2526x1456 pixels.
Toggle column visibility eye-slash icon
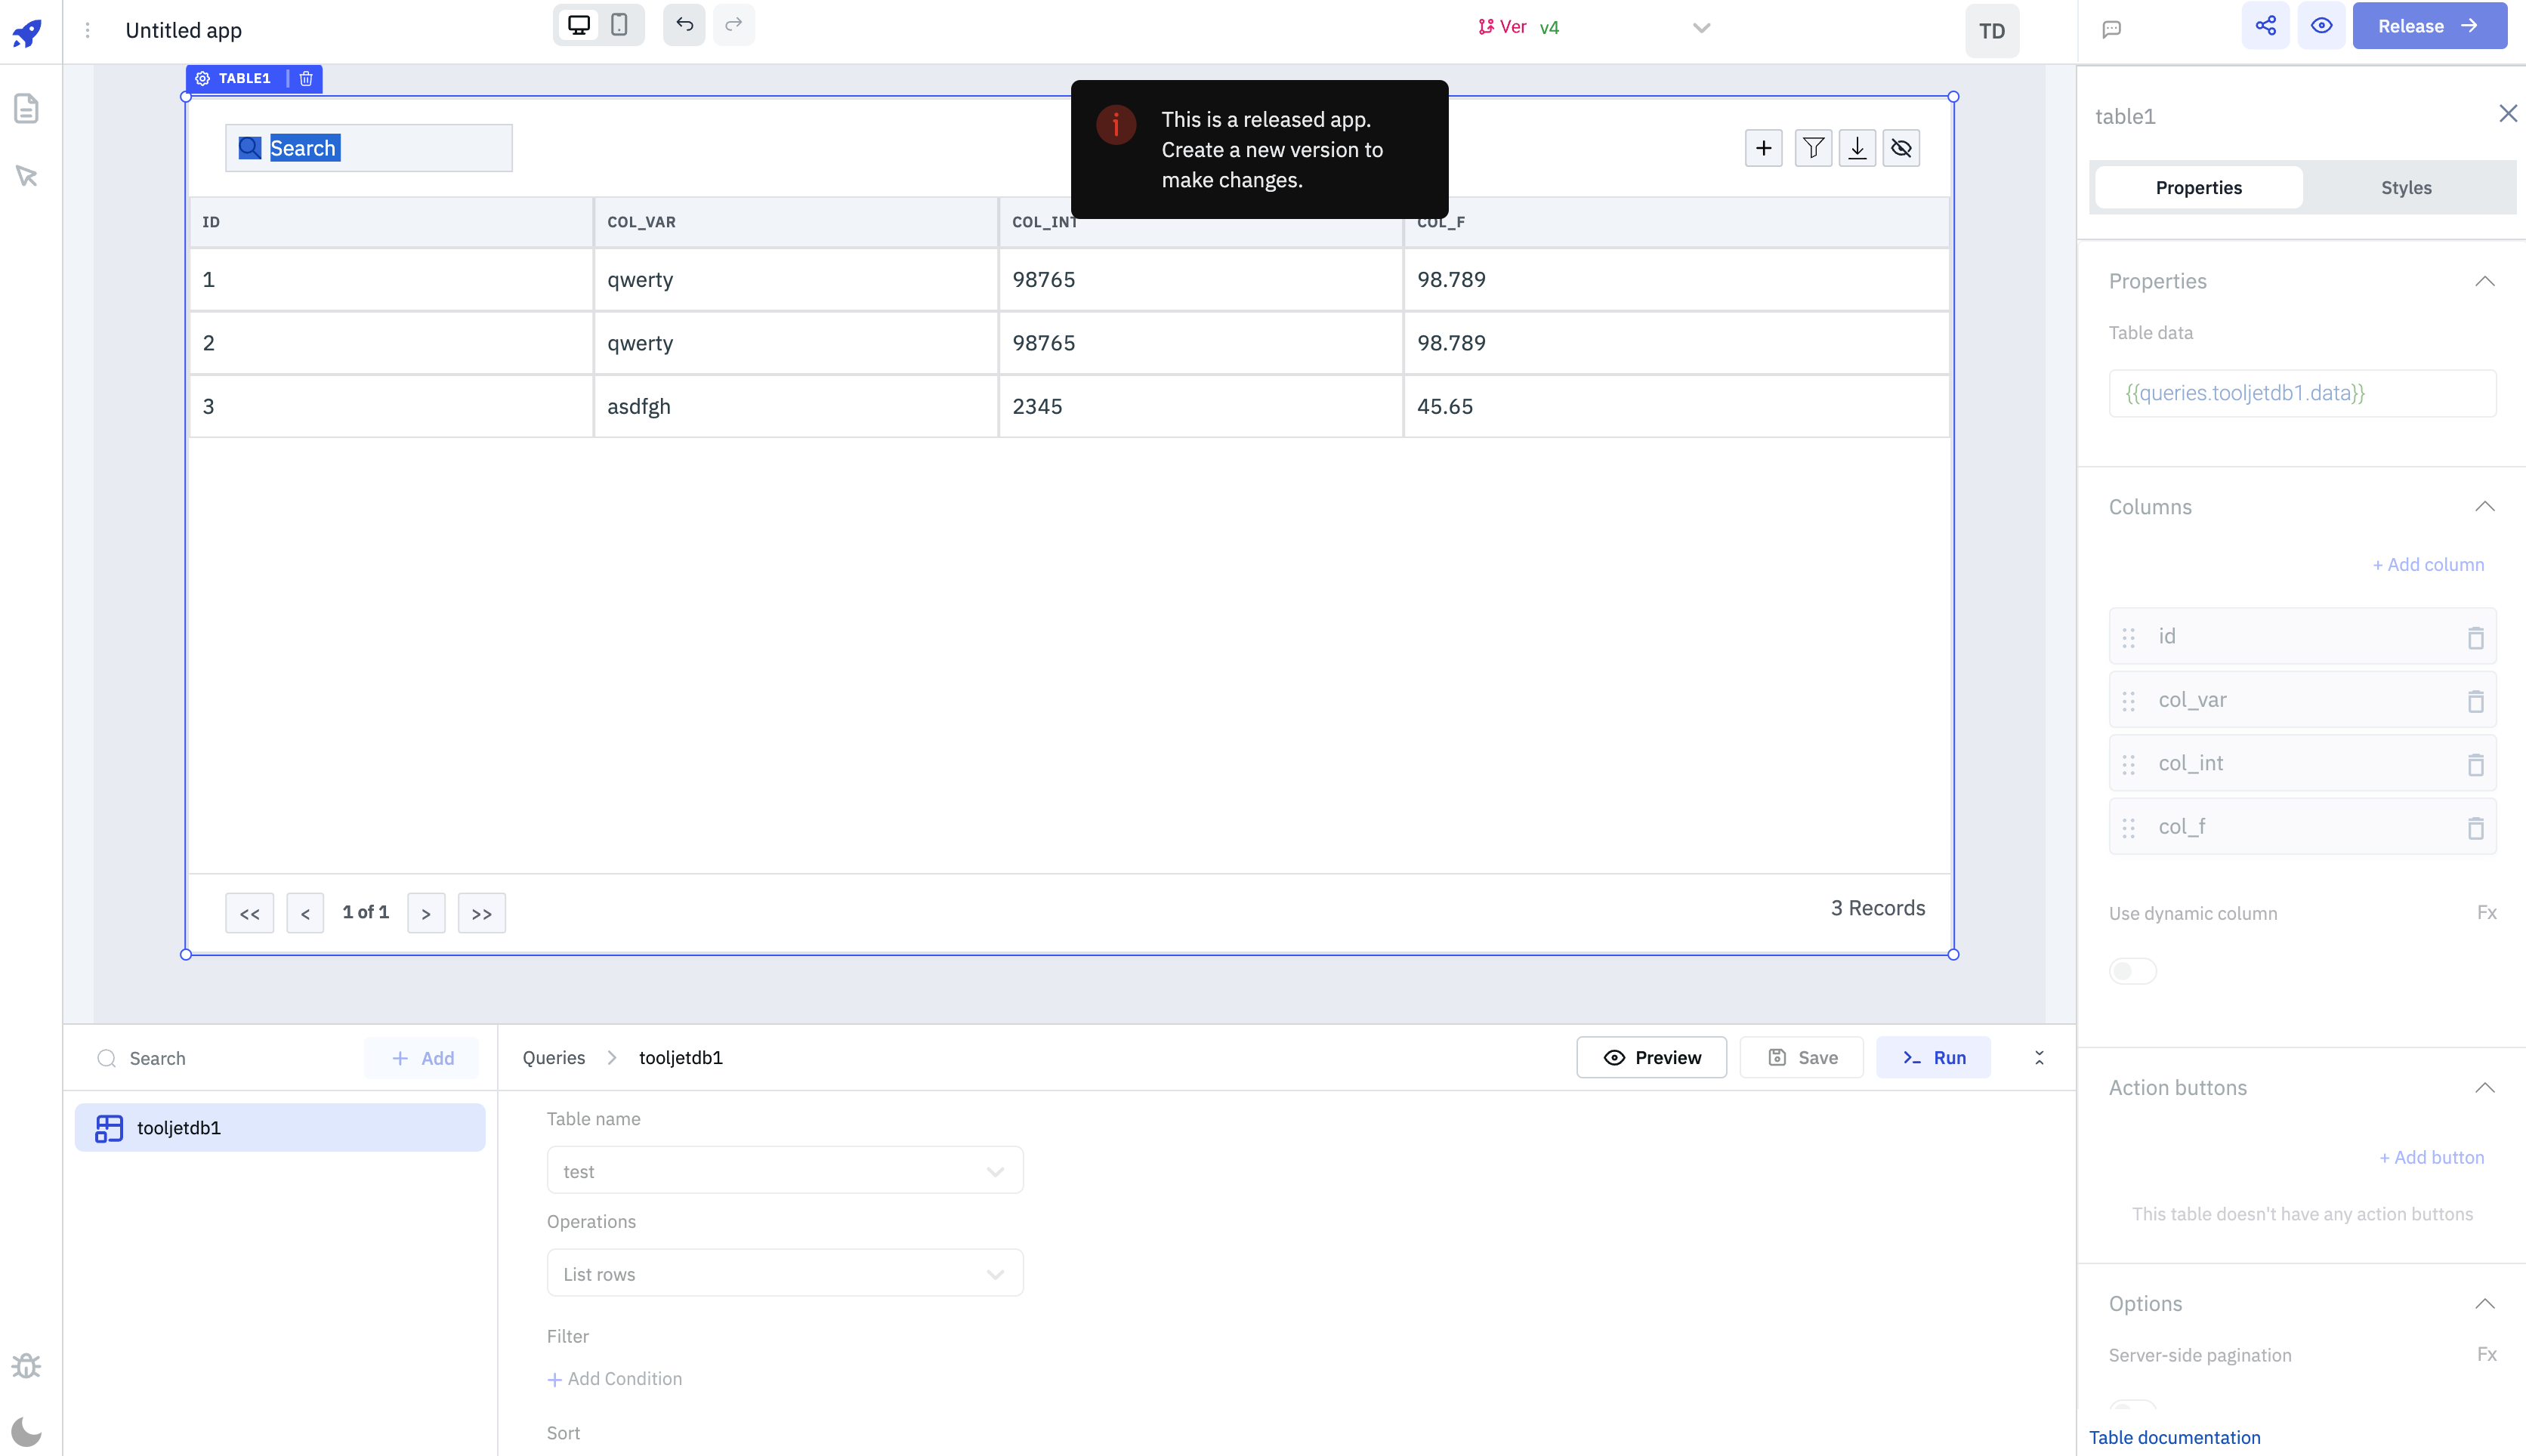tap(1901, 149)
